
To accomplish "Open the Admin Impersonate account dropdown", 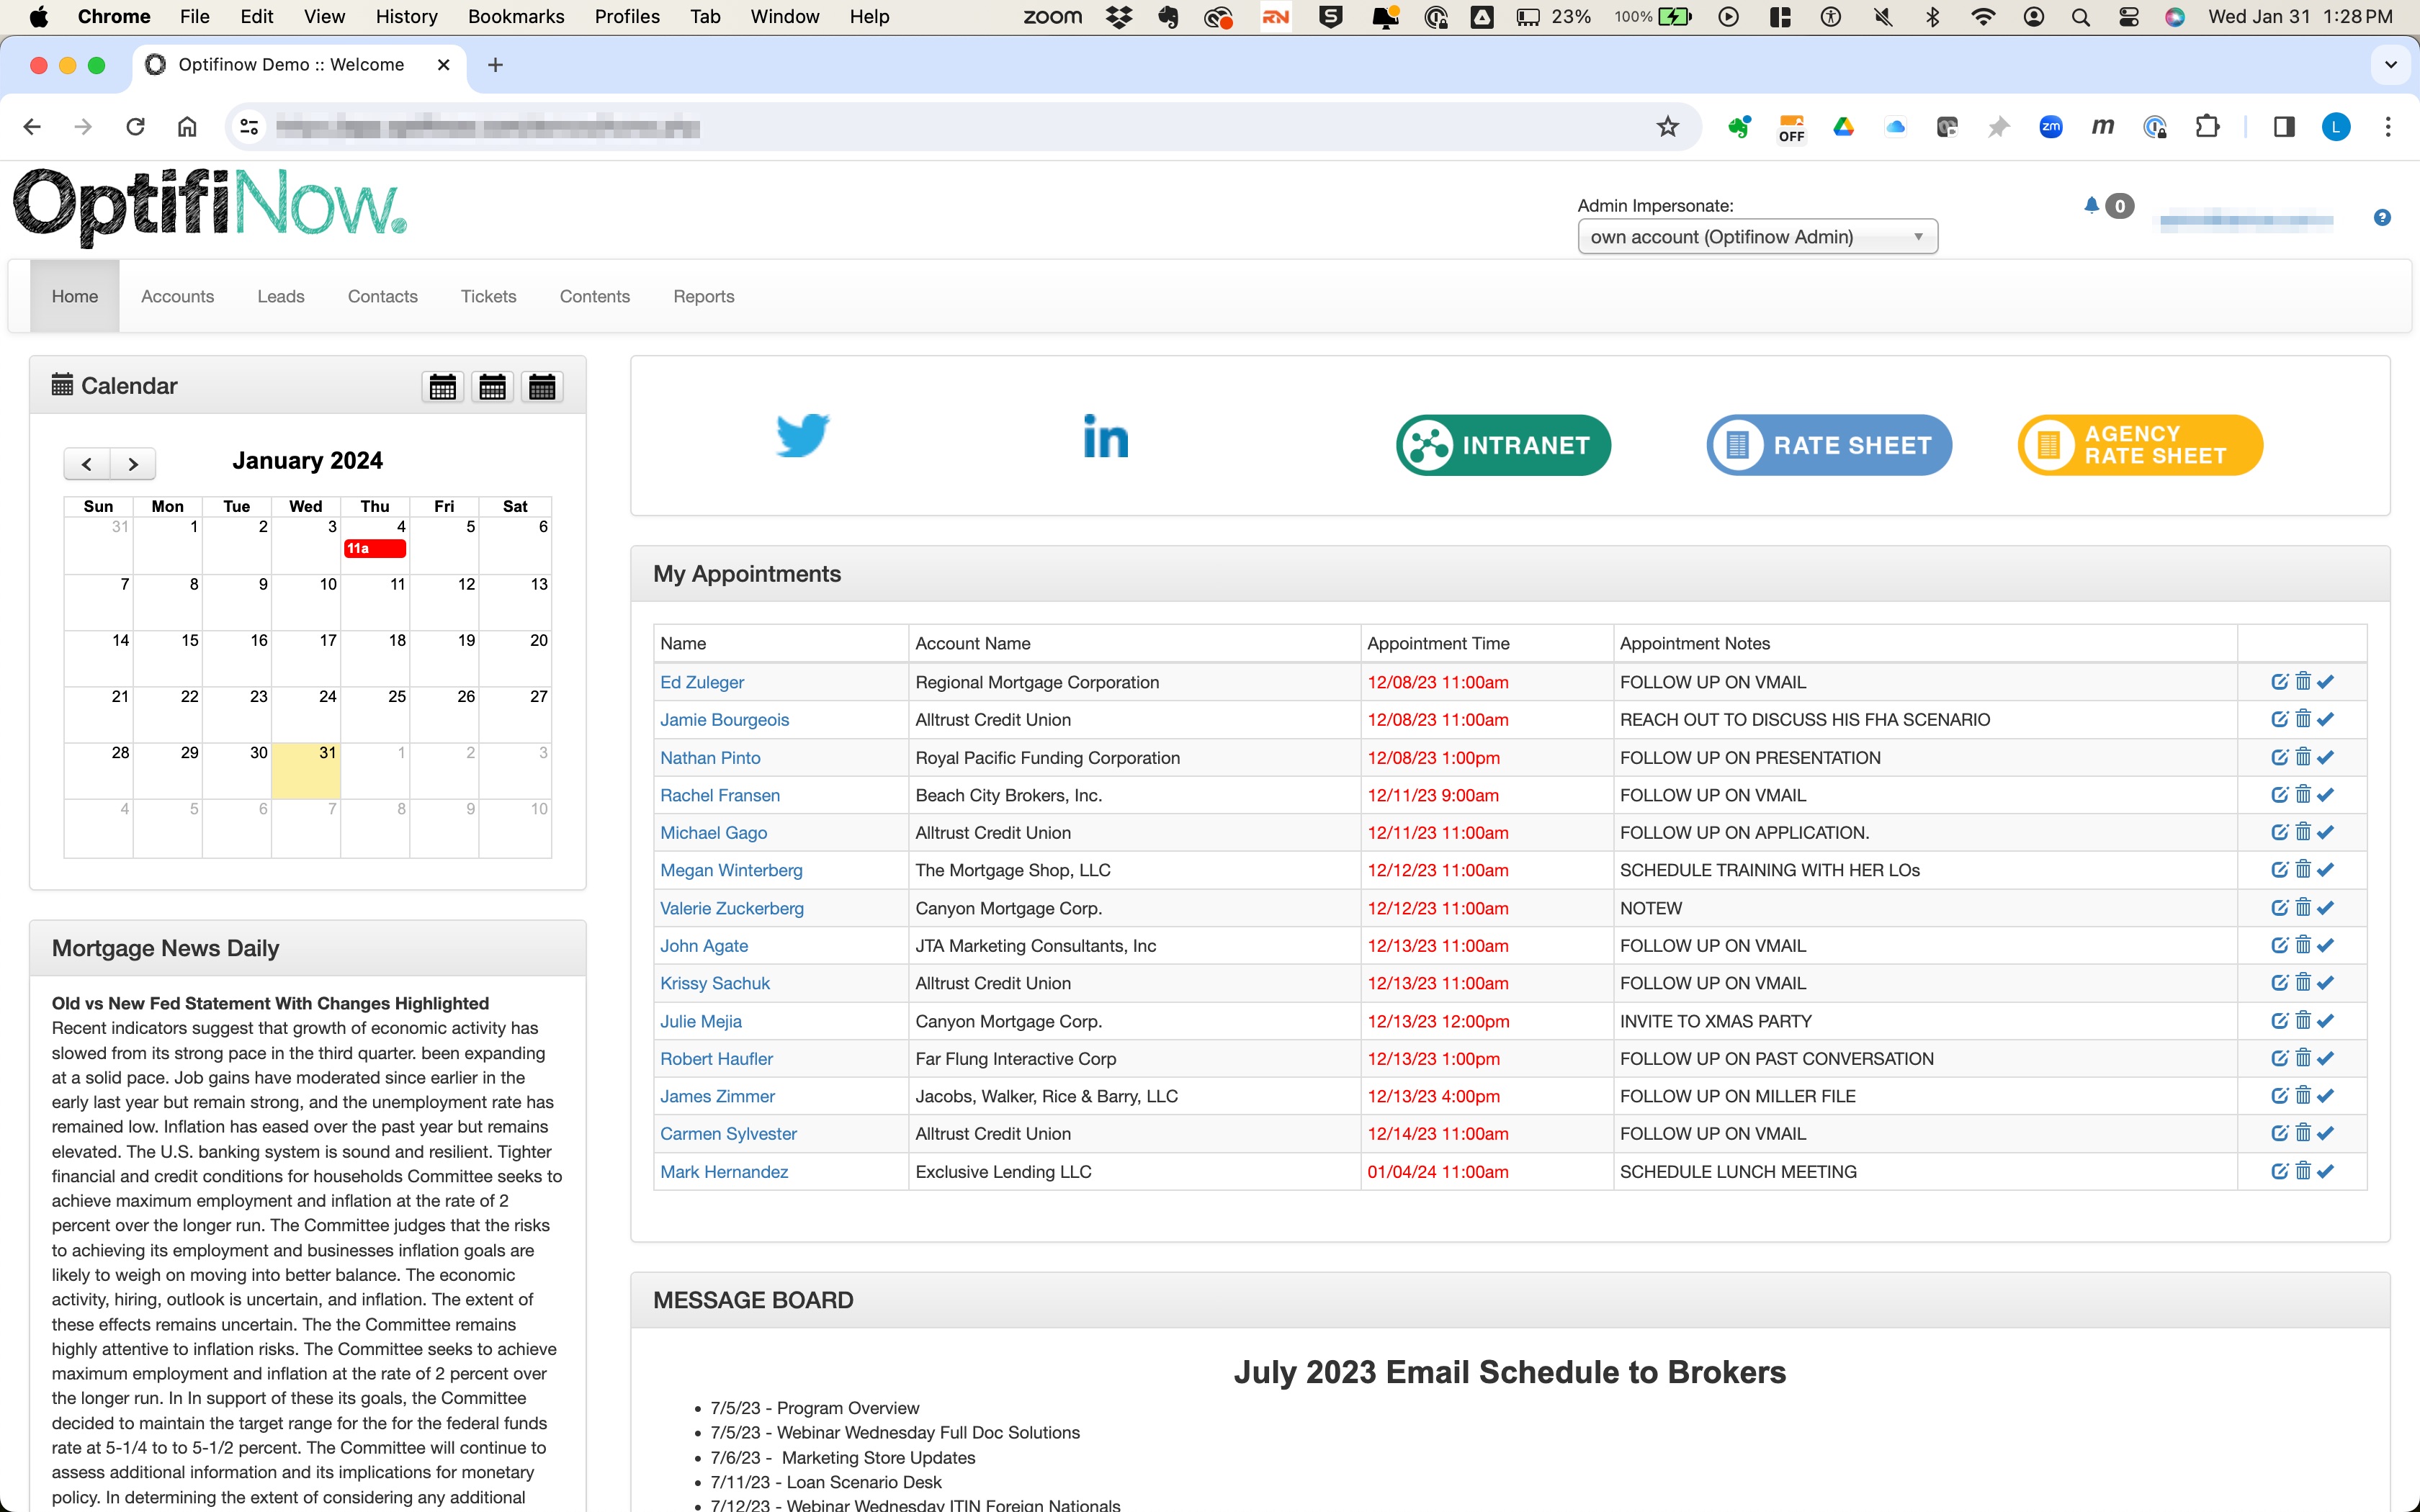I will pos(1757,236).
